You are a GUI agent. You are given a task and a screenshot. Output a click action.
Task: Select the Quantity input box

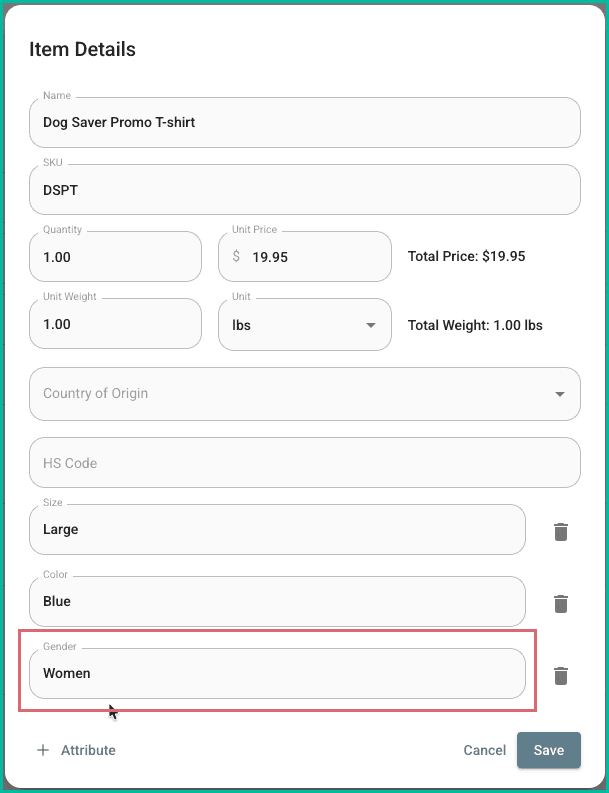[x=115, y=257]
